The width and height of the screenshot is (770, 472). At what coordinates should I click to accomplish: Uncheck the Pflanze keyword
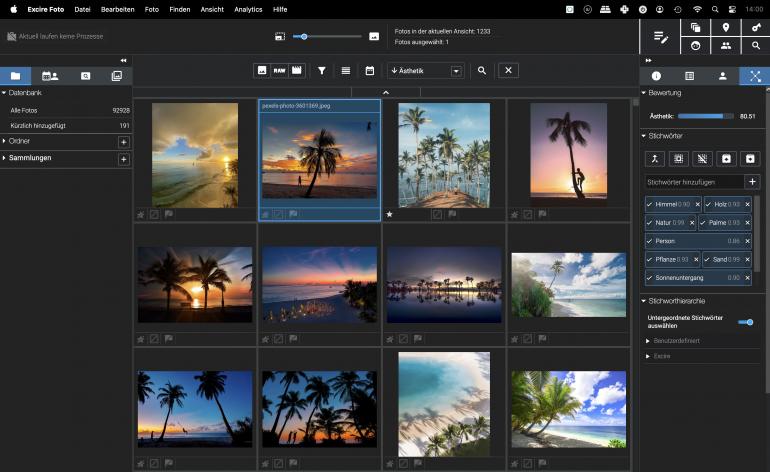[x=650, y=259]
